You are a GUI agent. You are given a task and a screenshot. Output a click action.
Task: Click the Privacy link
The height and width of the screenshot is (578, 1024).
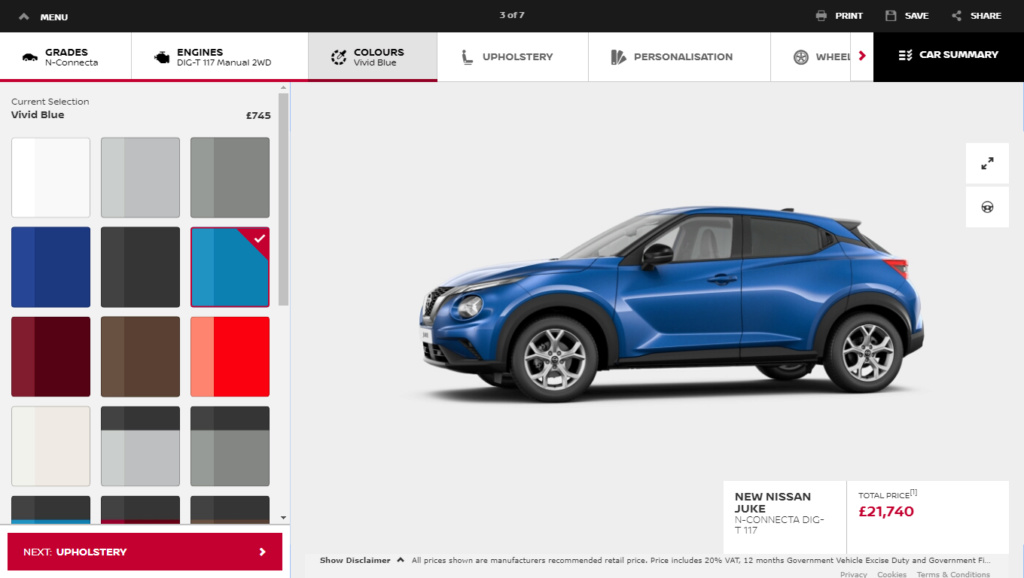pos(854,574)
